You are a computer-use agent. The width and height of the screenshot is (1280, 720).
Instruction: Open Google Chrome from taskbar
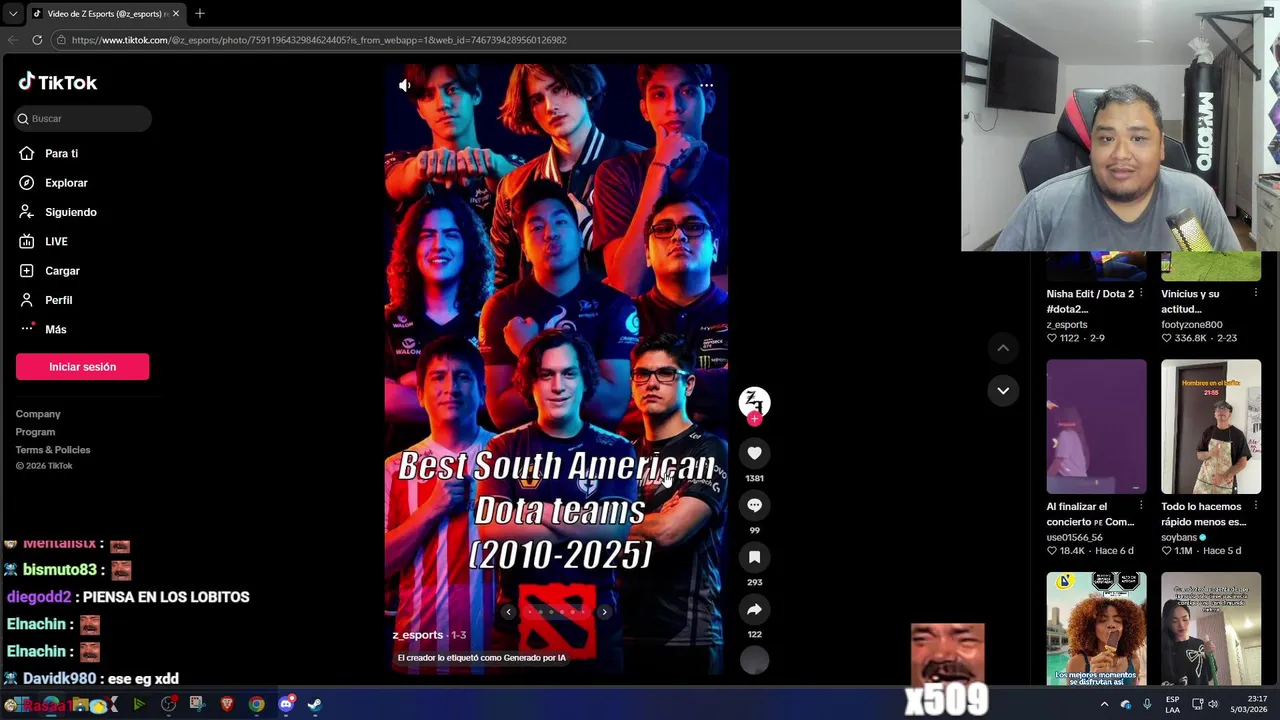(x=257, y=704)
